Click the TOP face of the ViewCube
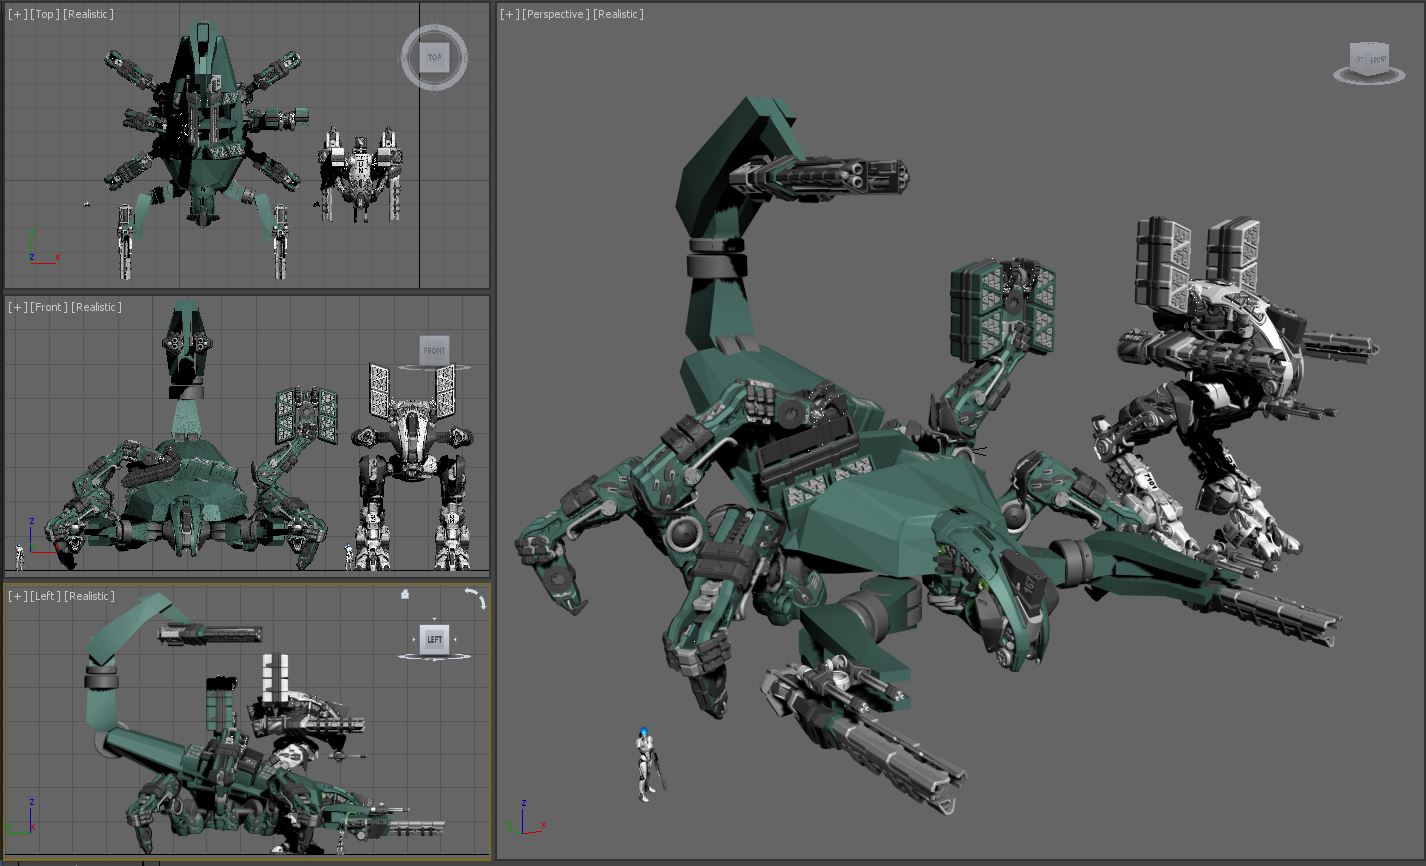This screenshot has width=1426, height=866. [x=434, y=57]
